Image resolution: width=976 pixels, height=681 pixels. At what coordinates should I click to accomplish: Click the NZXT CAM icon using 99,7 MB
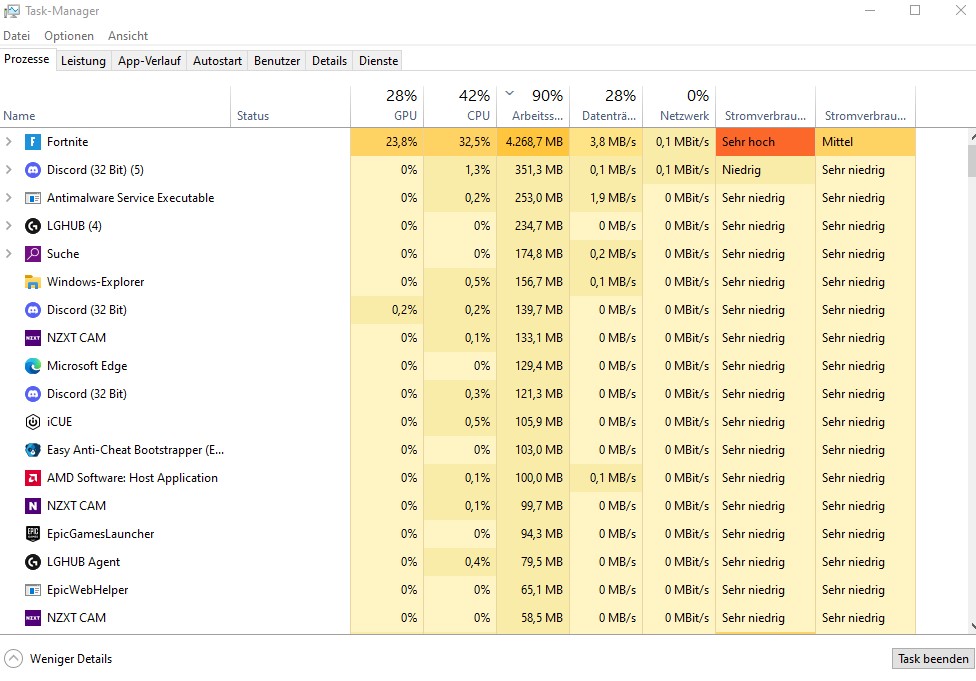point(32,506)
